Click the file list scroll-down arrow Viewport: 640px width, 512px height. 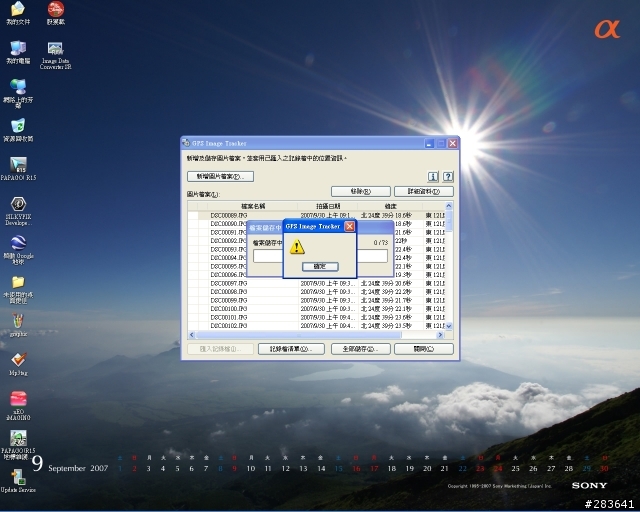(449, 326)
